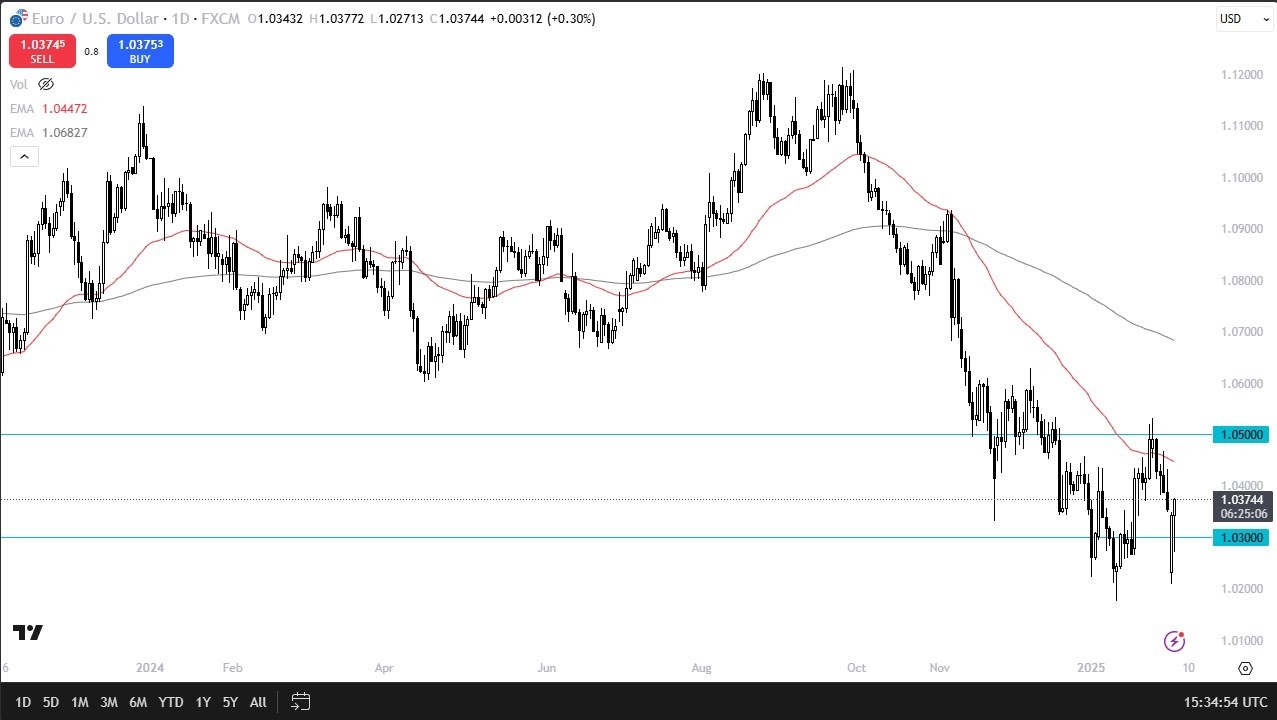Select the 5Y timeframe

(230, 702)
